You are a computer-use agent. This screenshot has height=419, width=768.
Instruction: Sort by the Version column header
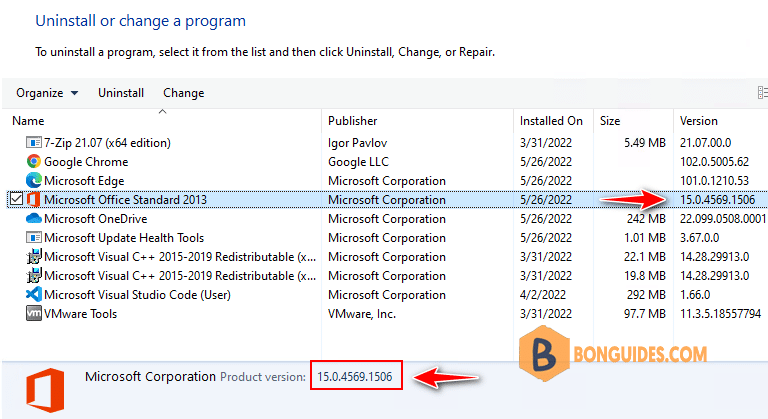698,121
